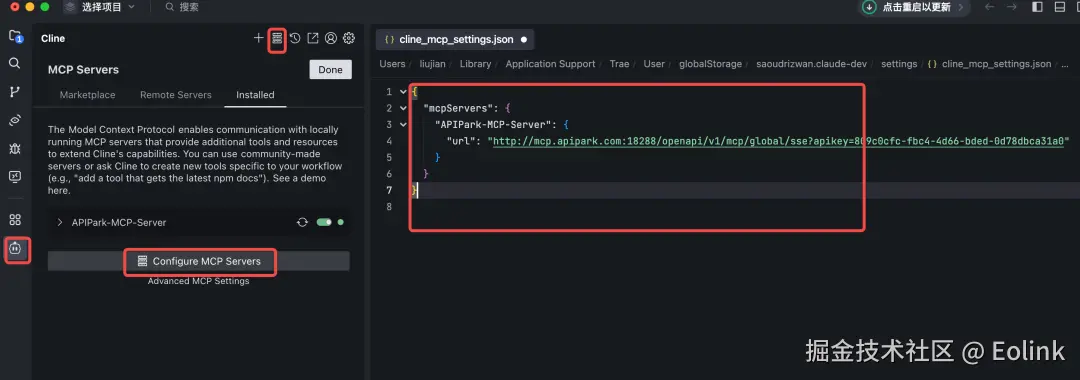This screenshot has height=380, width=1080.
Task: Collapse code fold arrow on line 2
Action: click(403, 108)
